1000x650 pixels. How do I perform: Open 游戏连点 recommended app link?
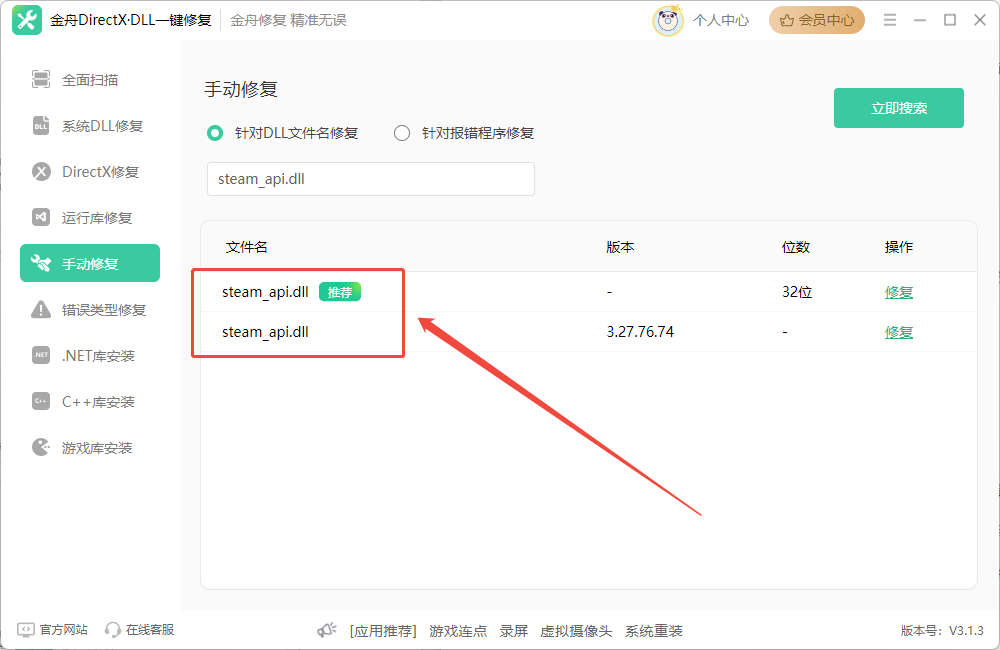click(458, 631)
